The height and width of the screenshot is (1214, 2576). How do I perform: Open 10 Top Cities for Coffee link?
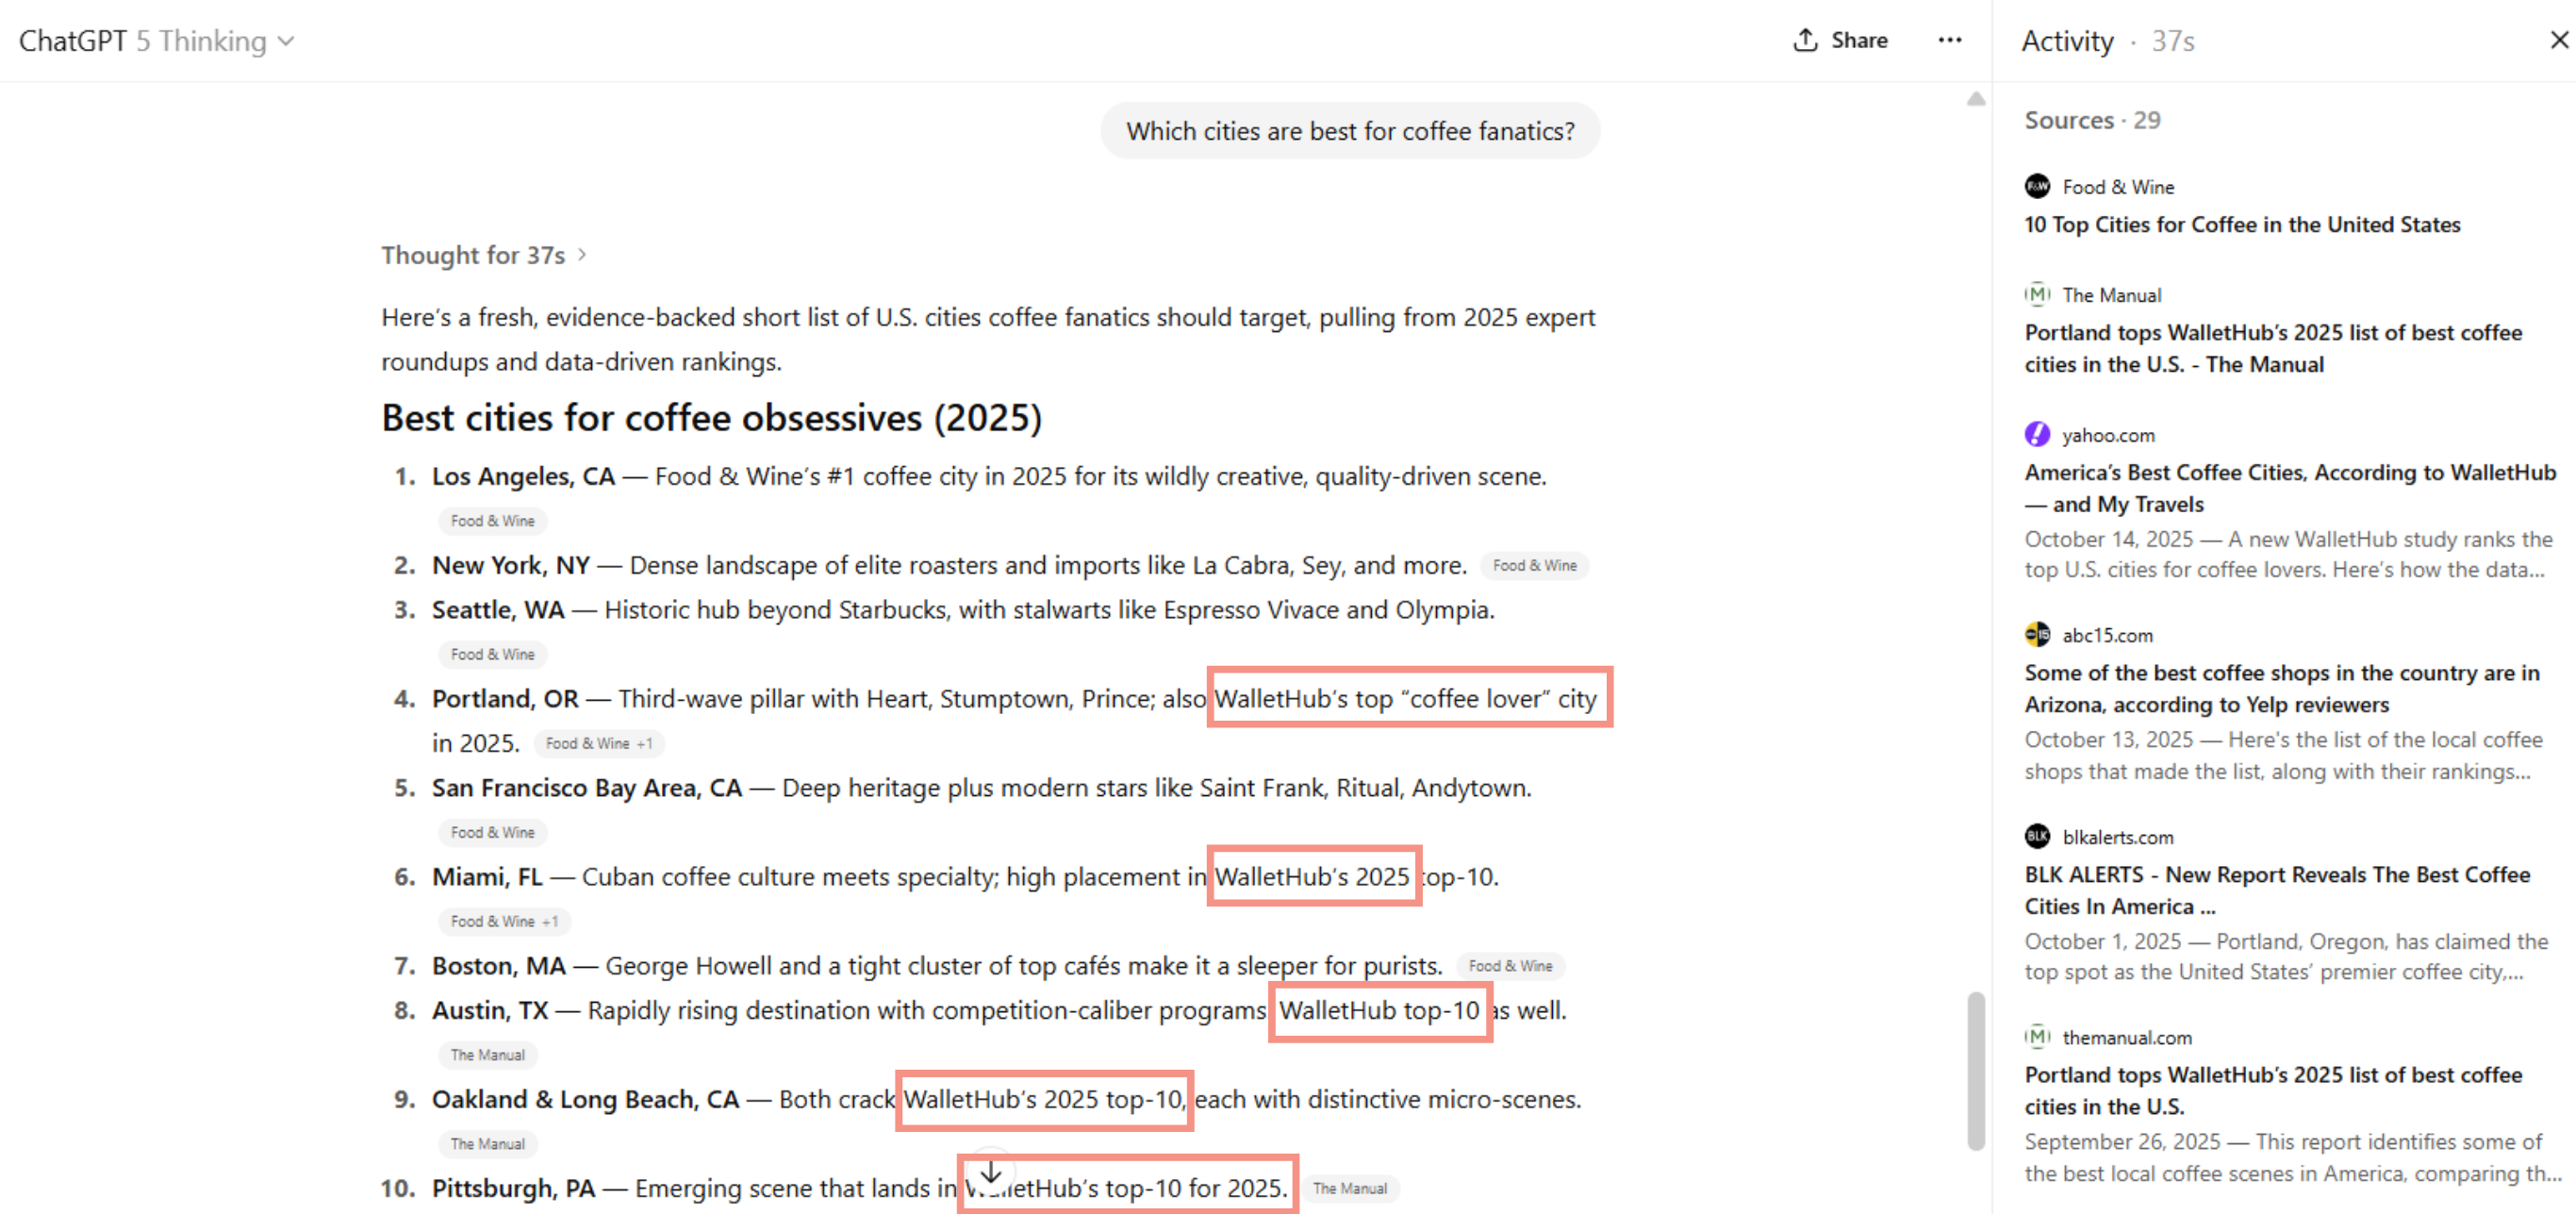pos(2242,225)
